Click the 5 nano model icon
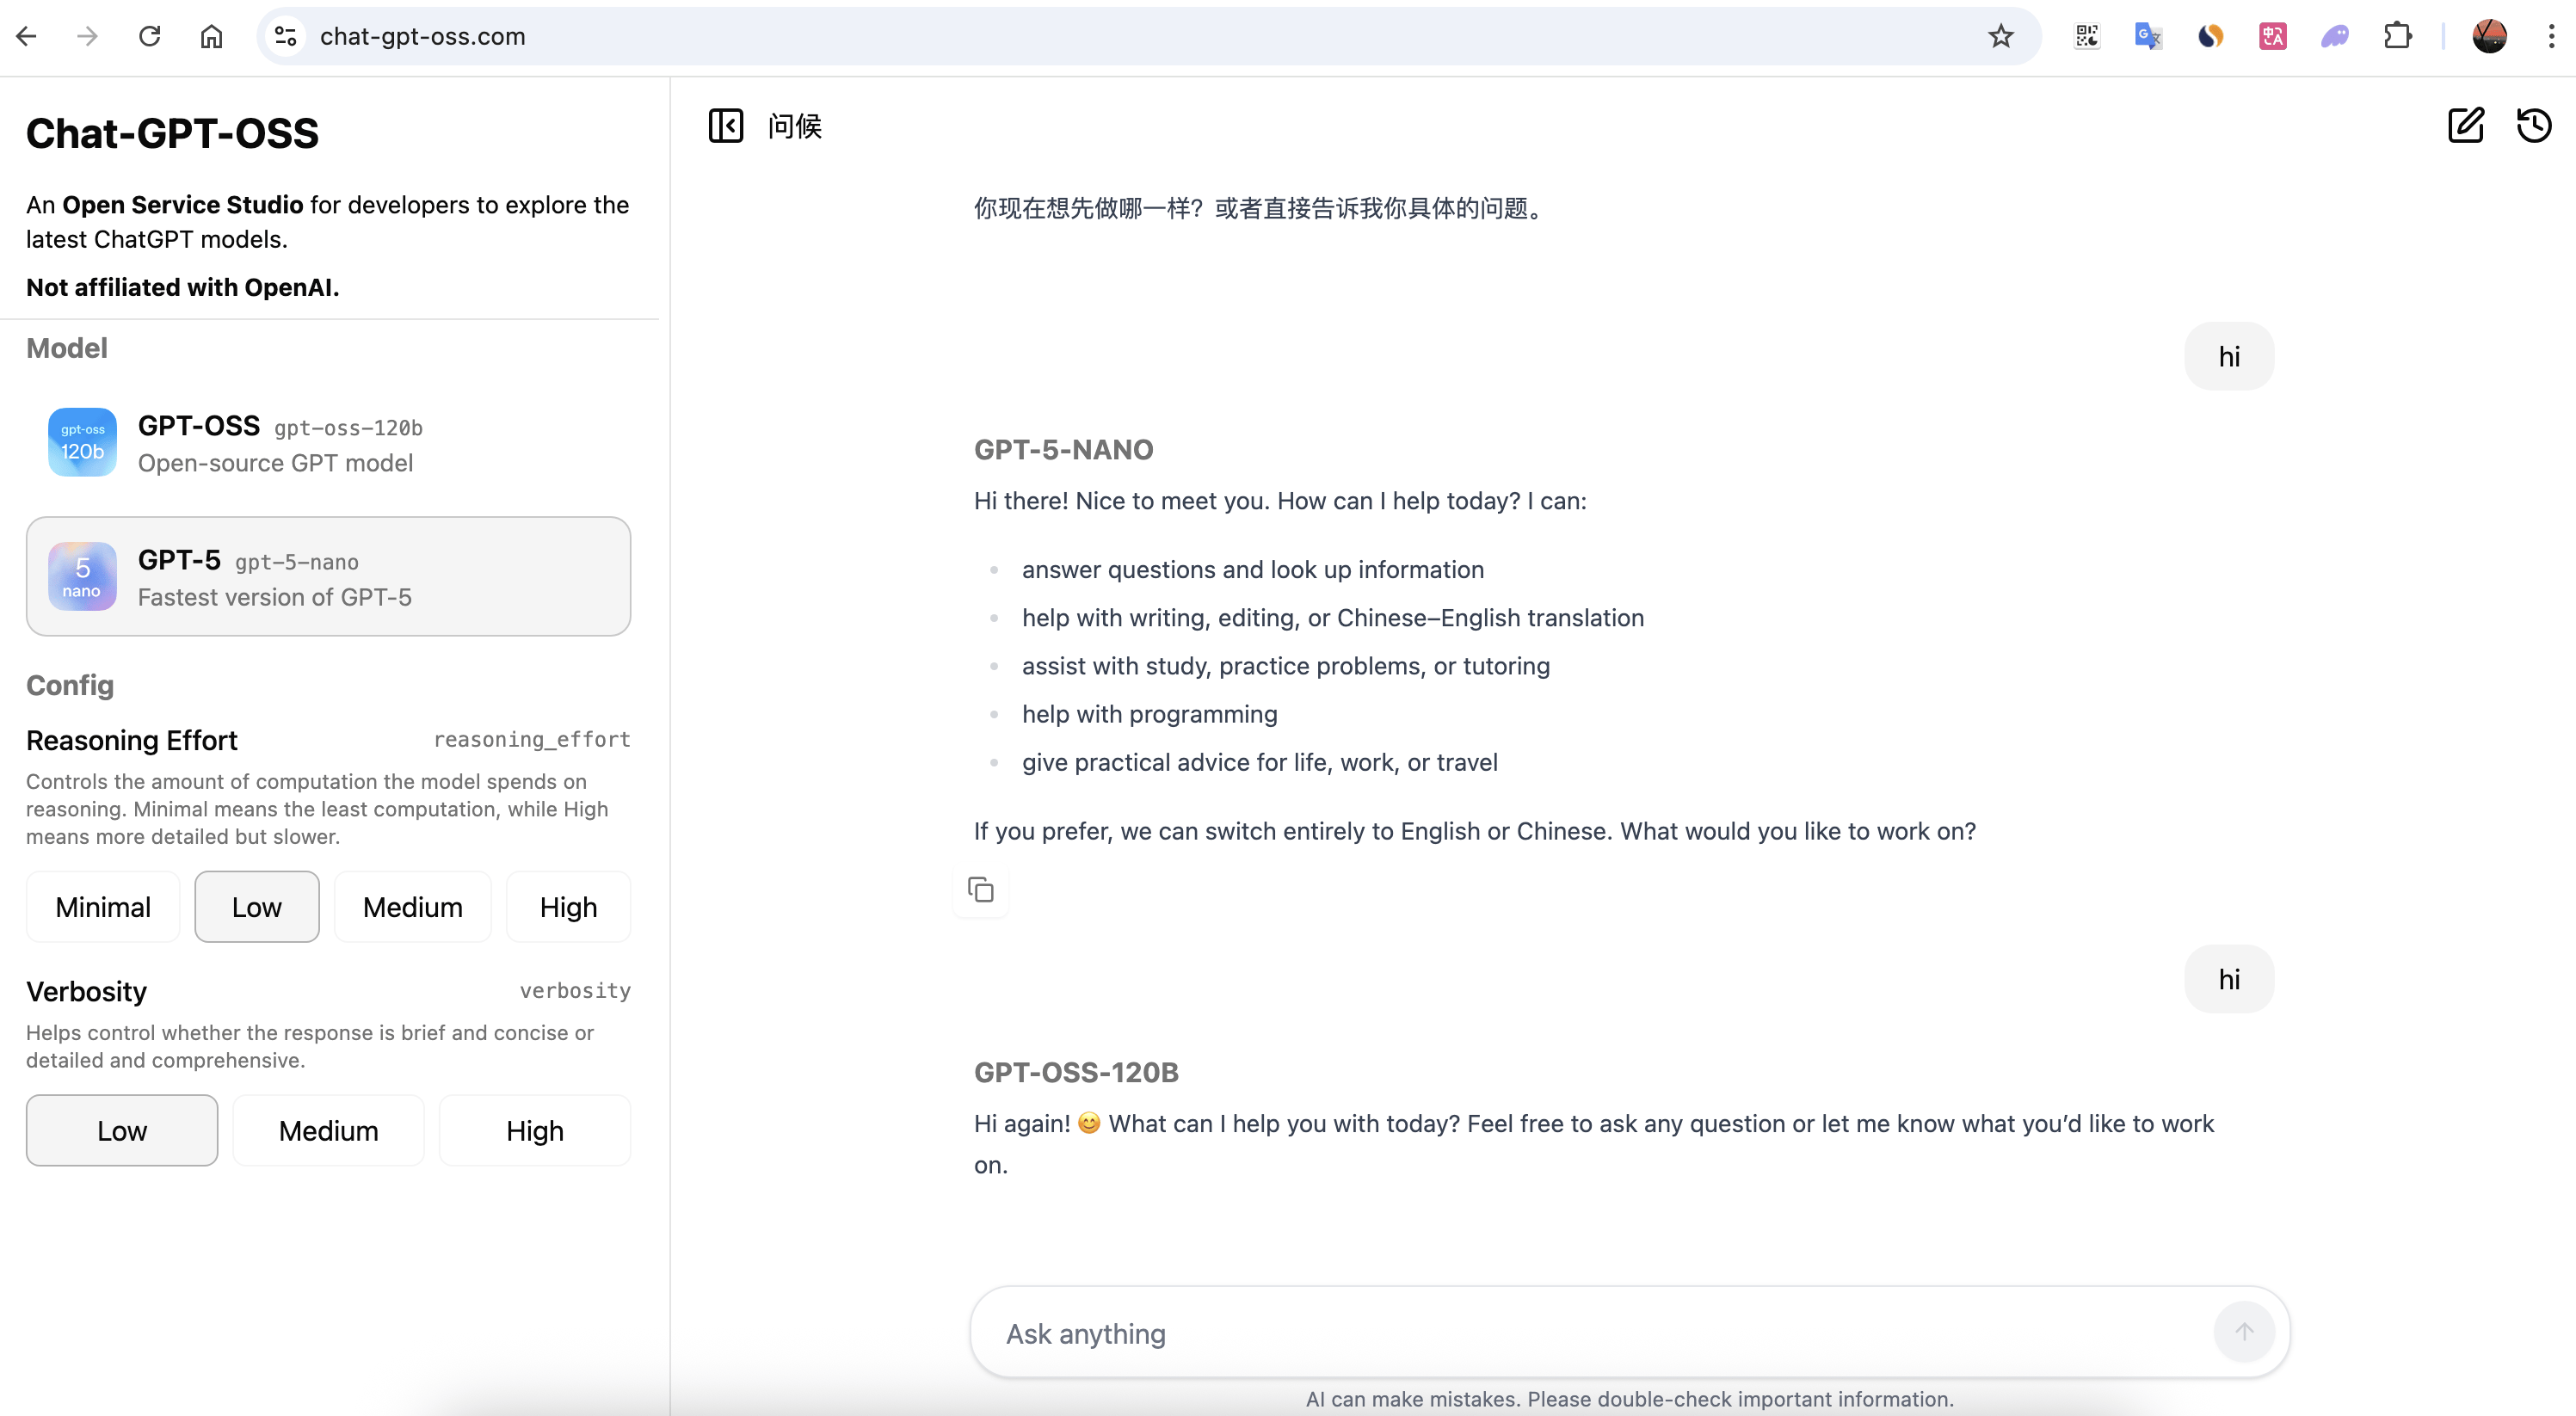This screenshot has height=1416, width=2576. point(83,576)
